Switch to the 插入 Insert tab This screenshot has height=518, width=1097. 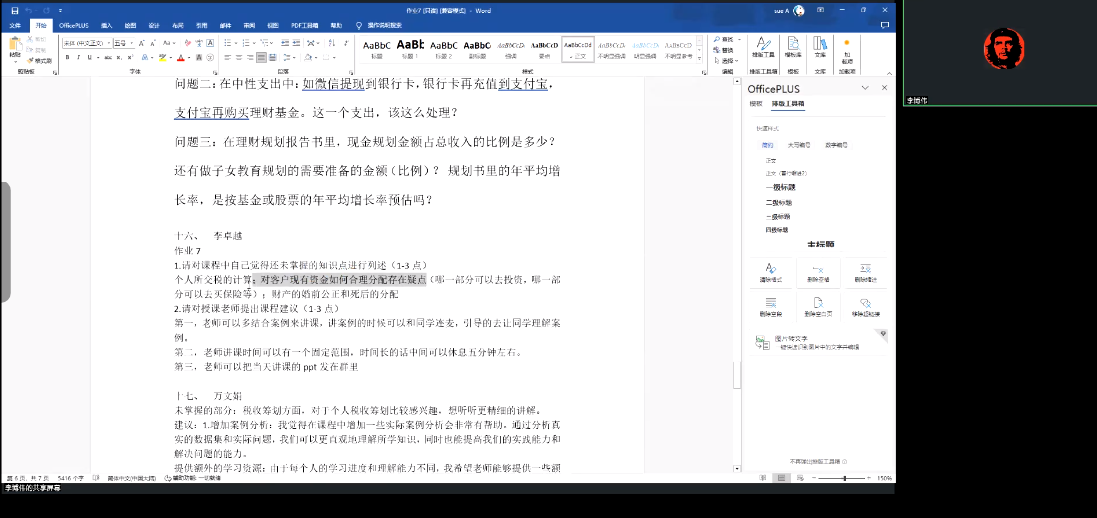(106, 25)
